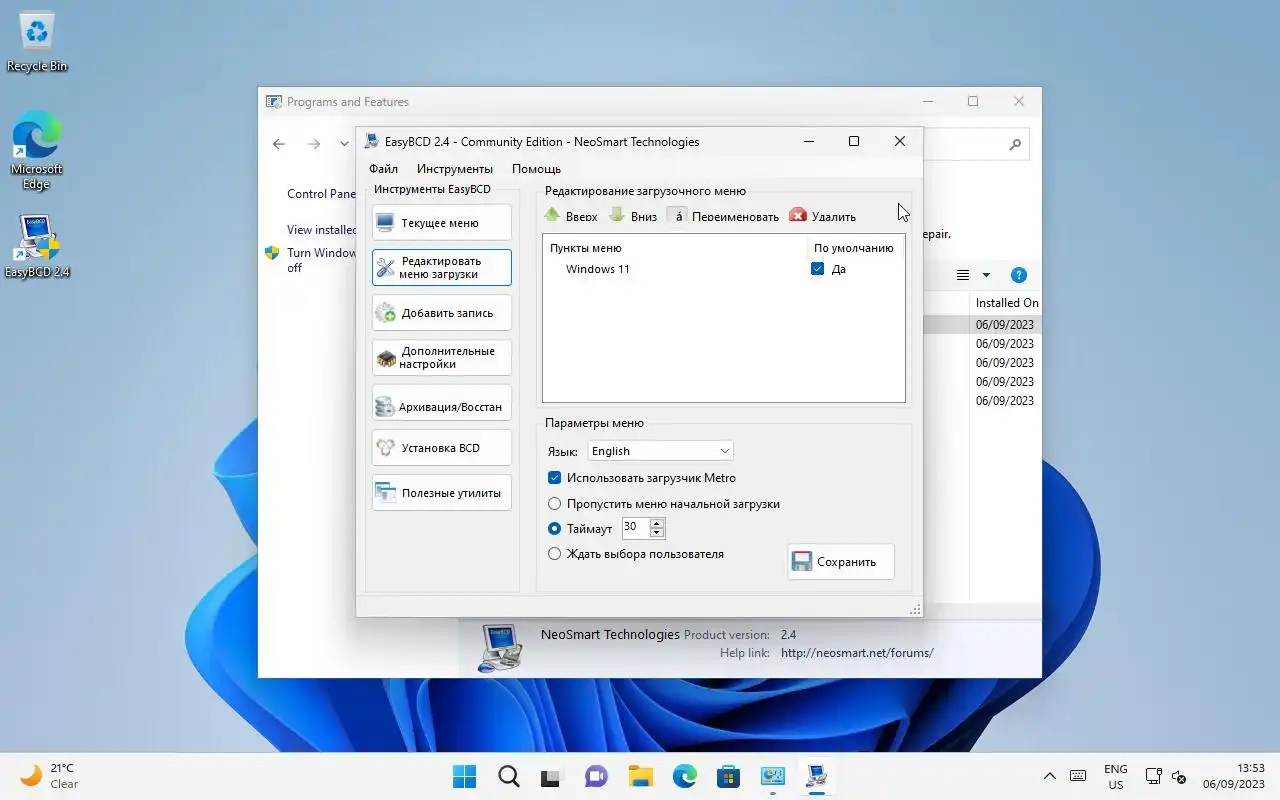Delete entry with Удалить

coord(823,216)
